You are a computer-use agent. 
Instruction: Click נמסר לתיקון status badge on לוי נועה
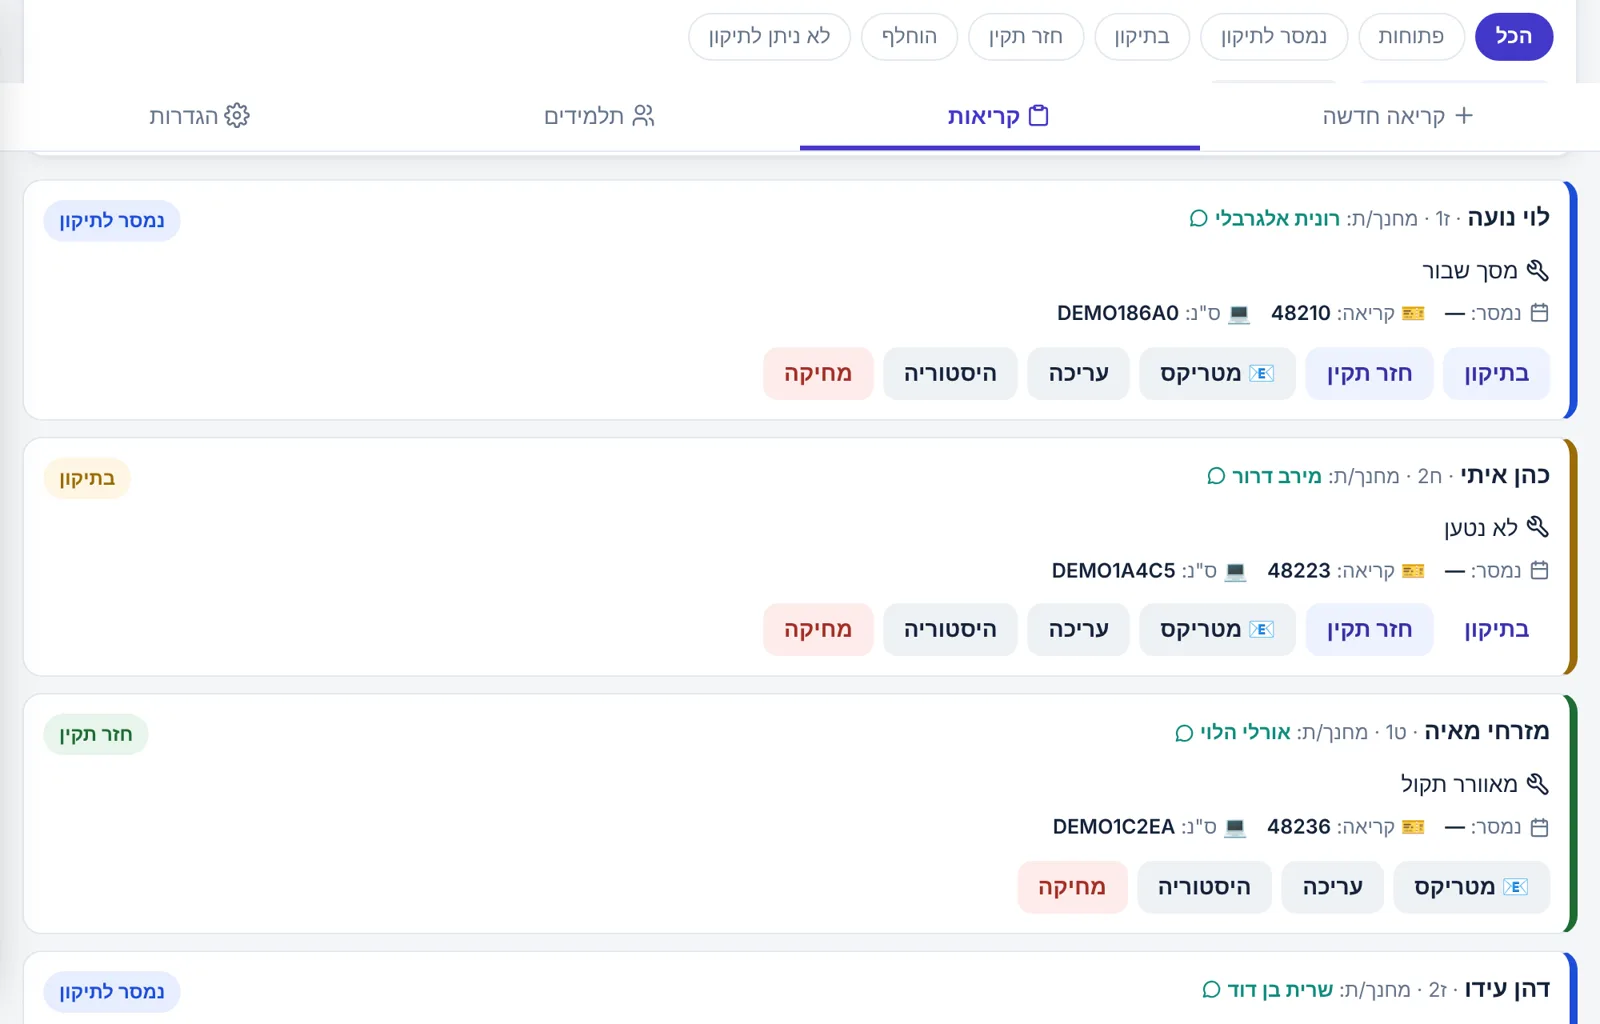(112, 221)
